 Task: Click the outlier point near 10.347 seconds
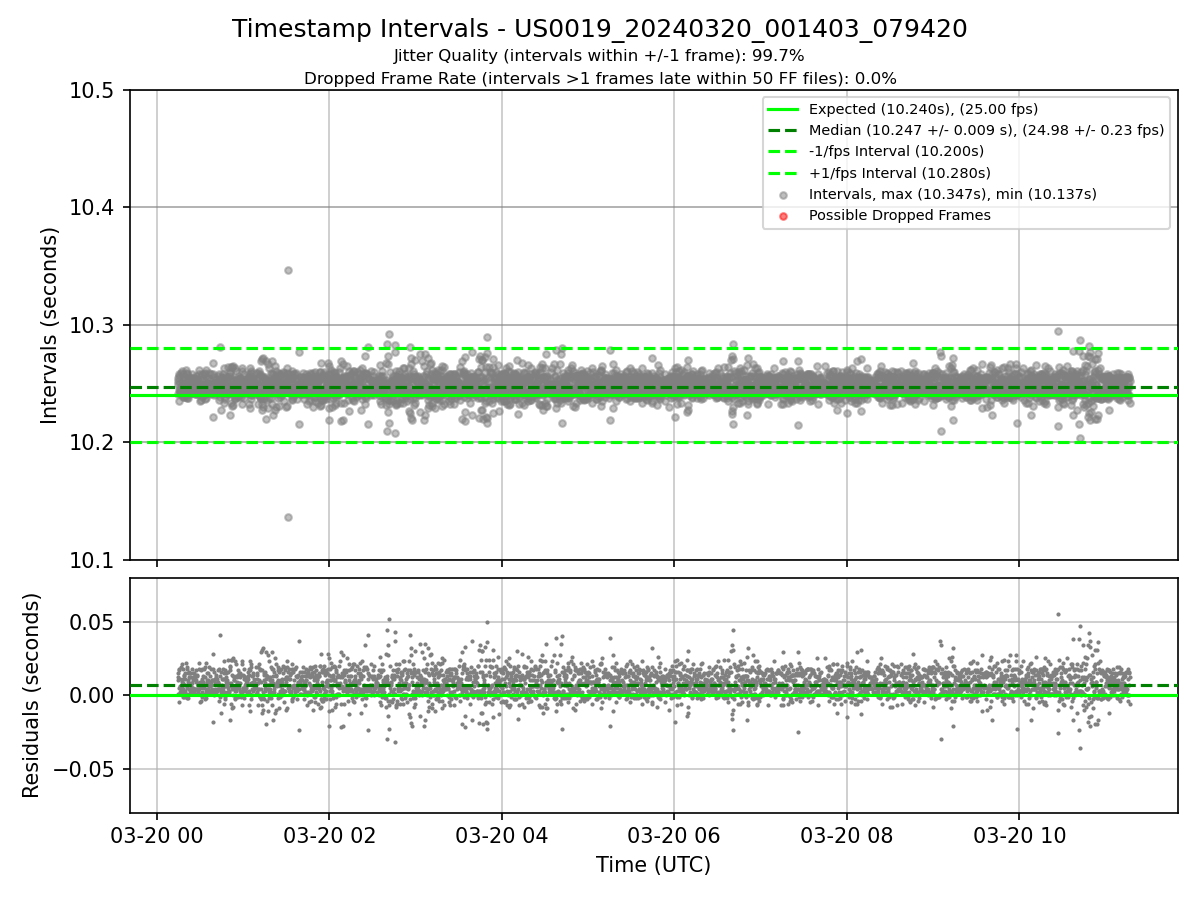click(288, 270)
